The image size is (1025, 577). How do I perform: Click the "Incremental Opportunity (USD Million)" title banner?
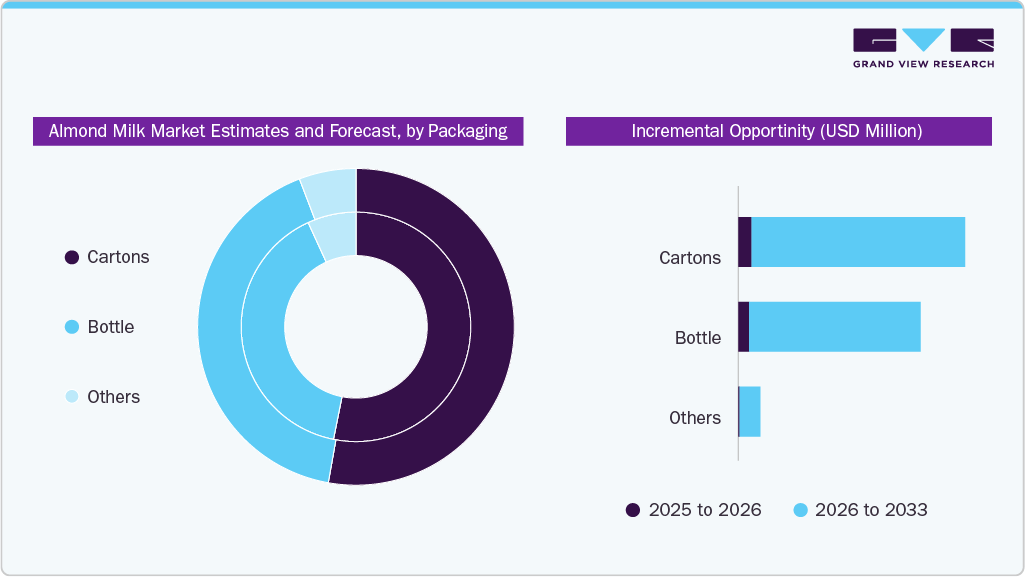(779, 131)
